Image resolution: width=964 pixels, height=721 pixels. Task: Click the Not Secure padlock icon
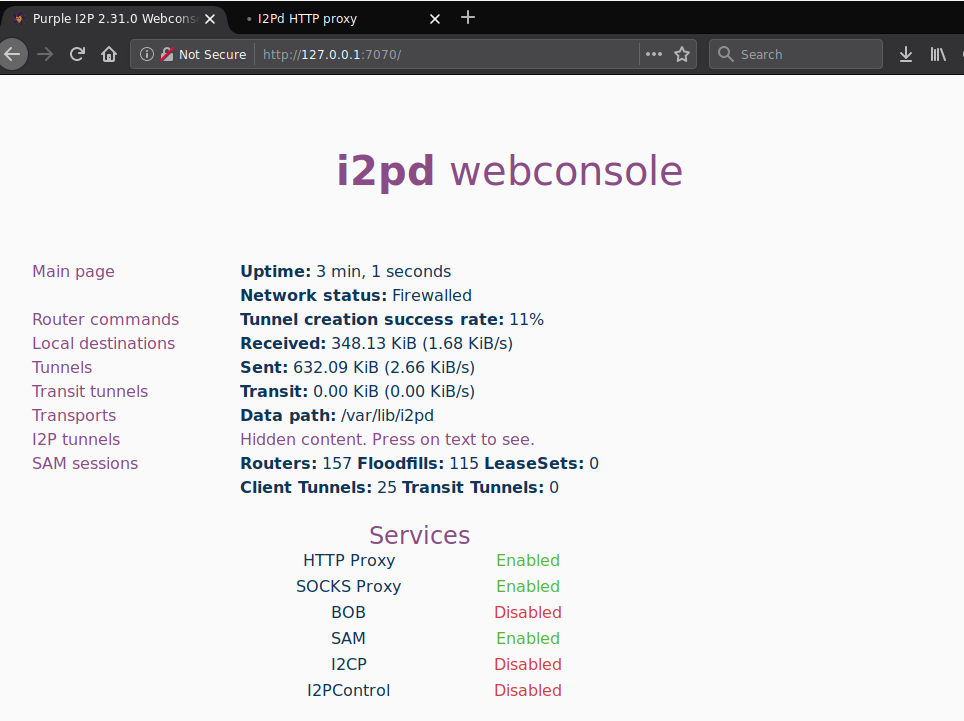(x=167, y=54)
